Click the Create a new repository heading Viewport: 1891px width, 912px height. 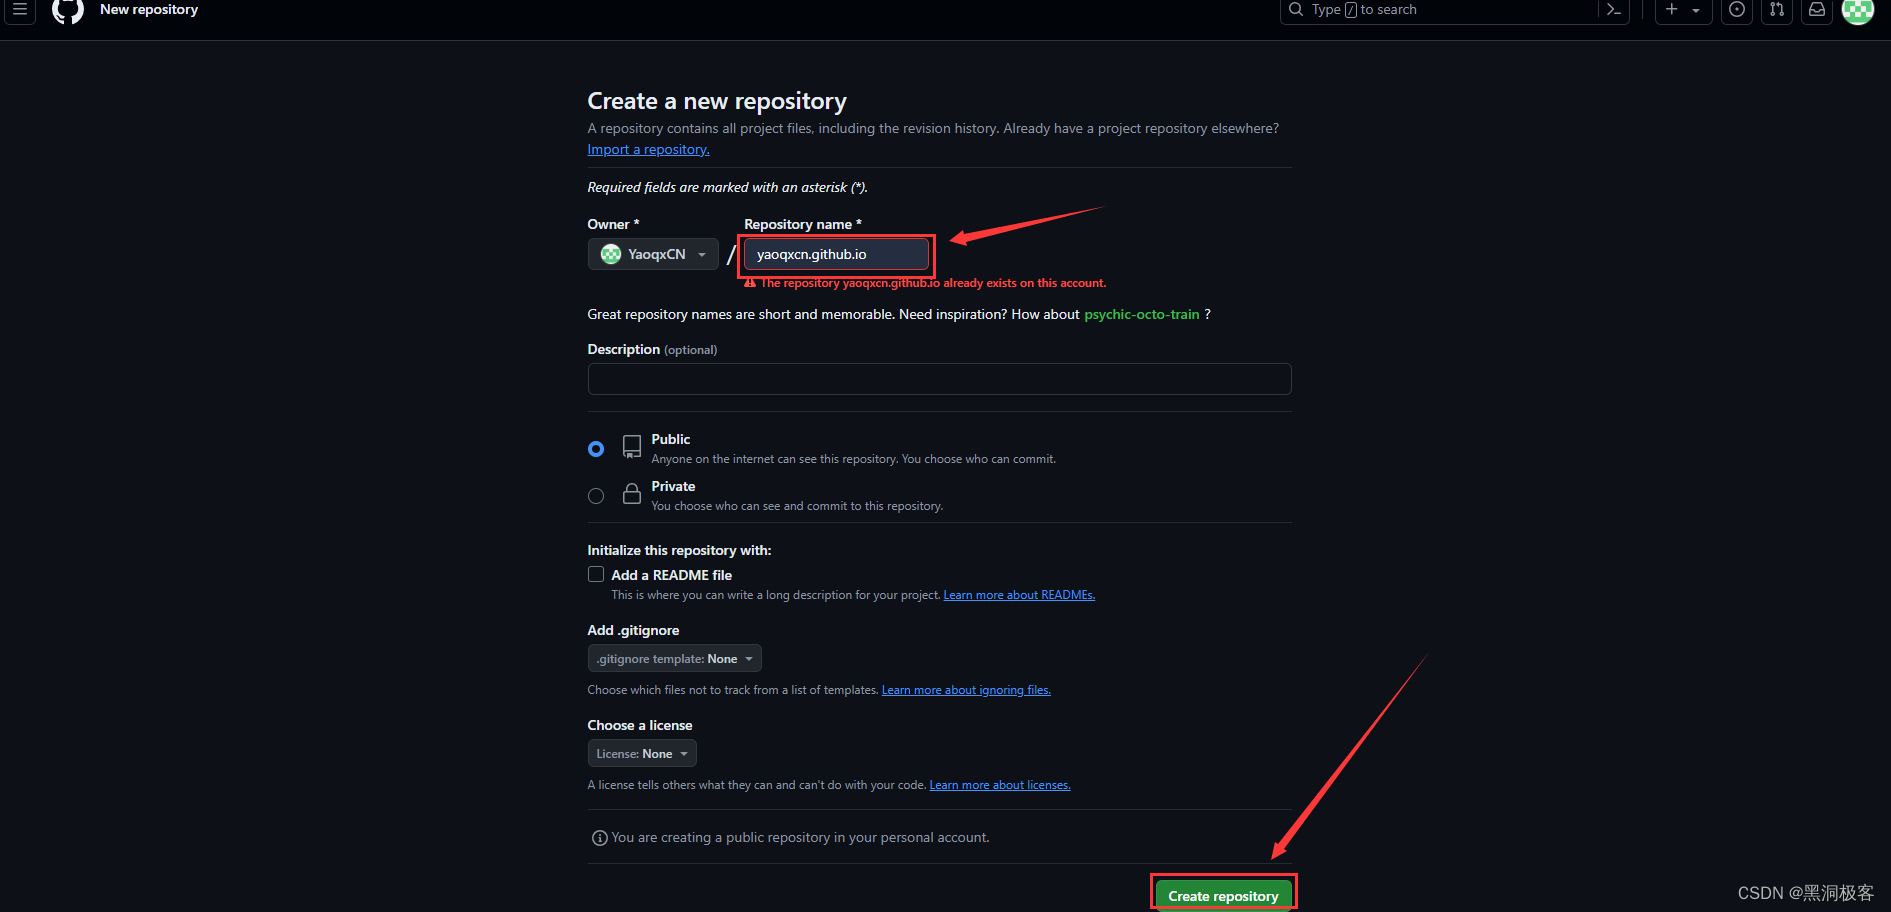click(x=717, y=101)
